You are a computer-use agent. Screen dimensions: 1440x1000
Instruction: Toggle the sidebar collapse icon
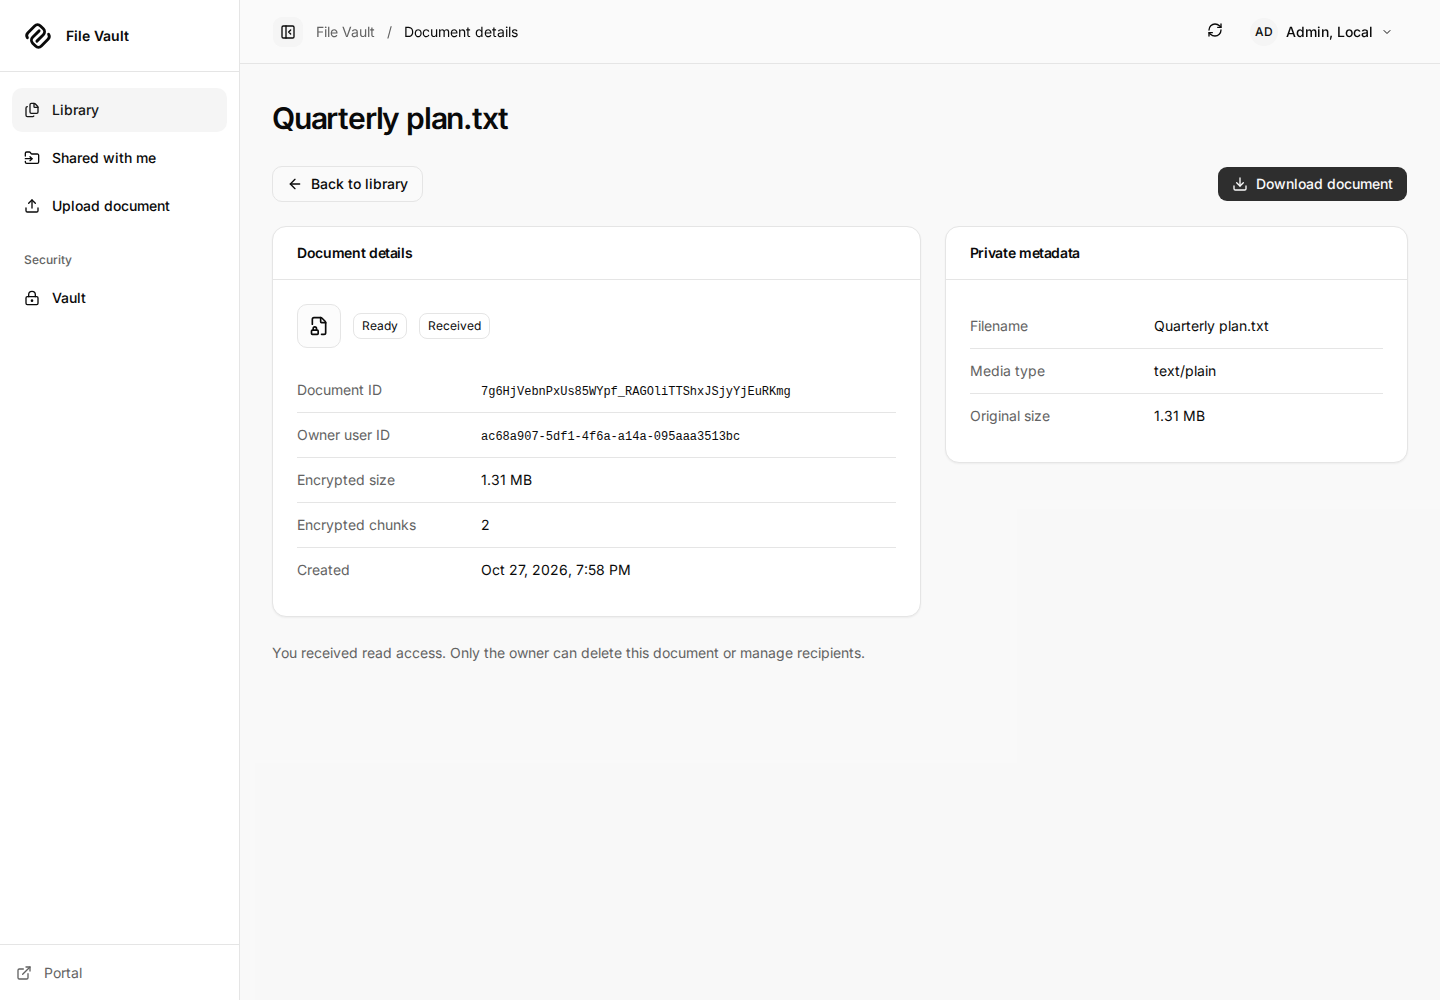coord(288,32)
